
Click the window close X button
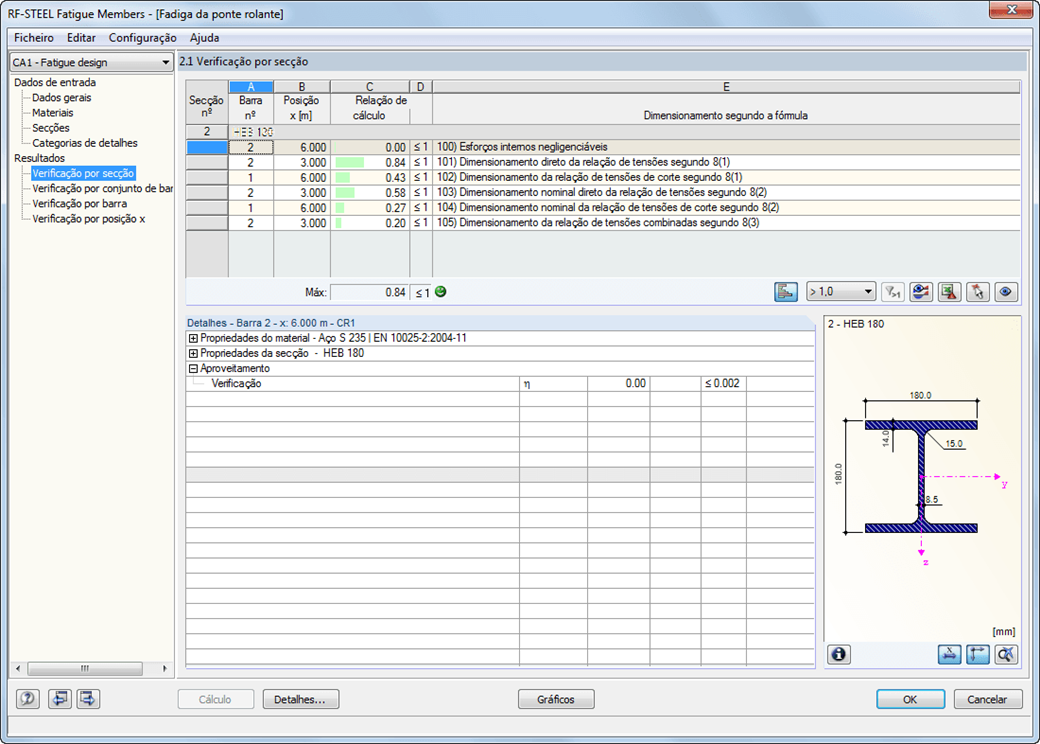click(1011, 9)
